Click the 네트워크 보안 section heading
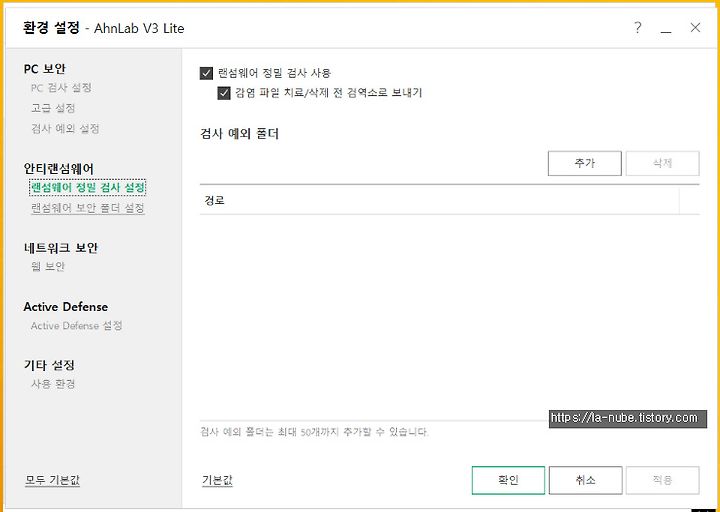 (61, 248)
